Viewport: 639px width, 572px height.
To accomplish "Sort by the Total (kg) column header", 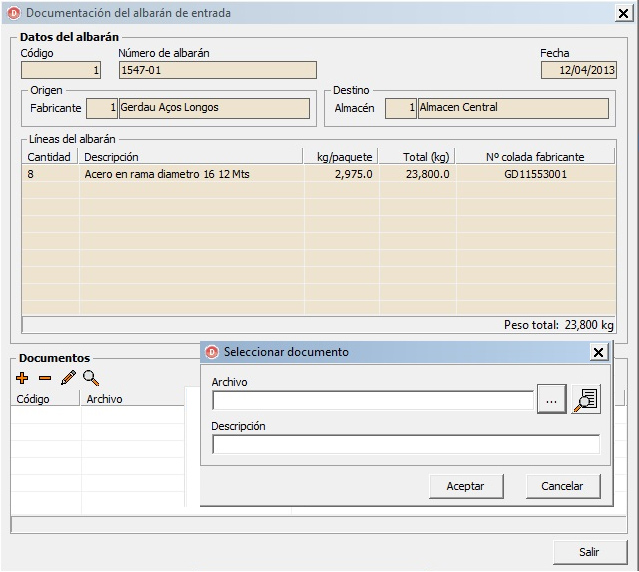I will [417, 157].
